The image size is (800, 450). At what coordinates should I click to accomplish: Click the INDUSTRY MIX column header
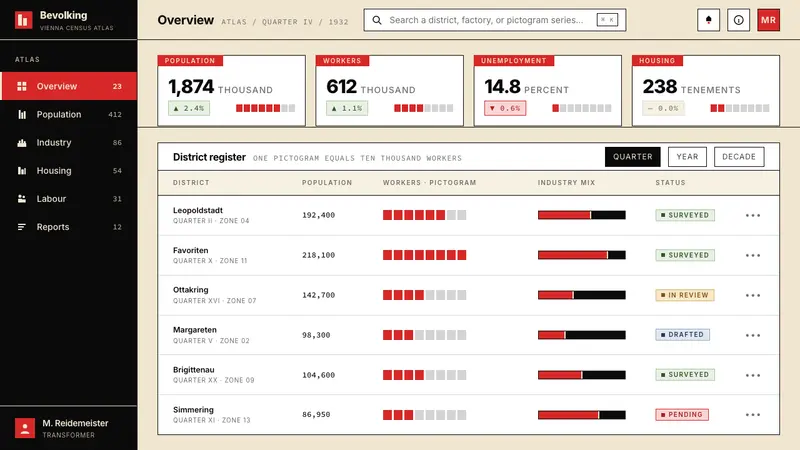pos(566,183)
